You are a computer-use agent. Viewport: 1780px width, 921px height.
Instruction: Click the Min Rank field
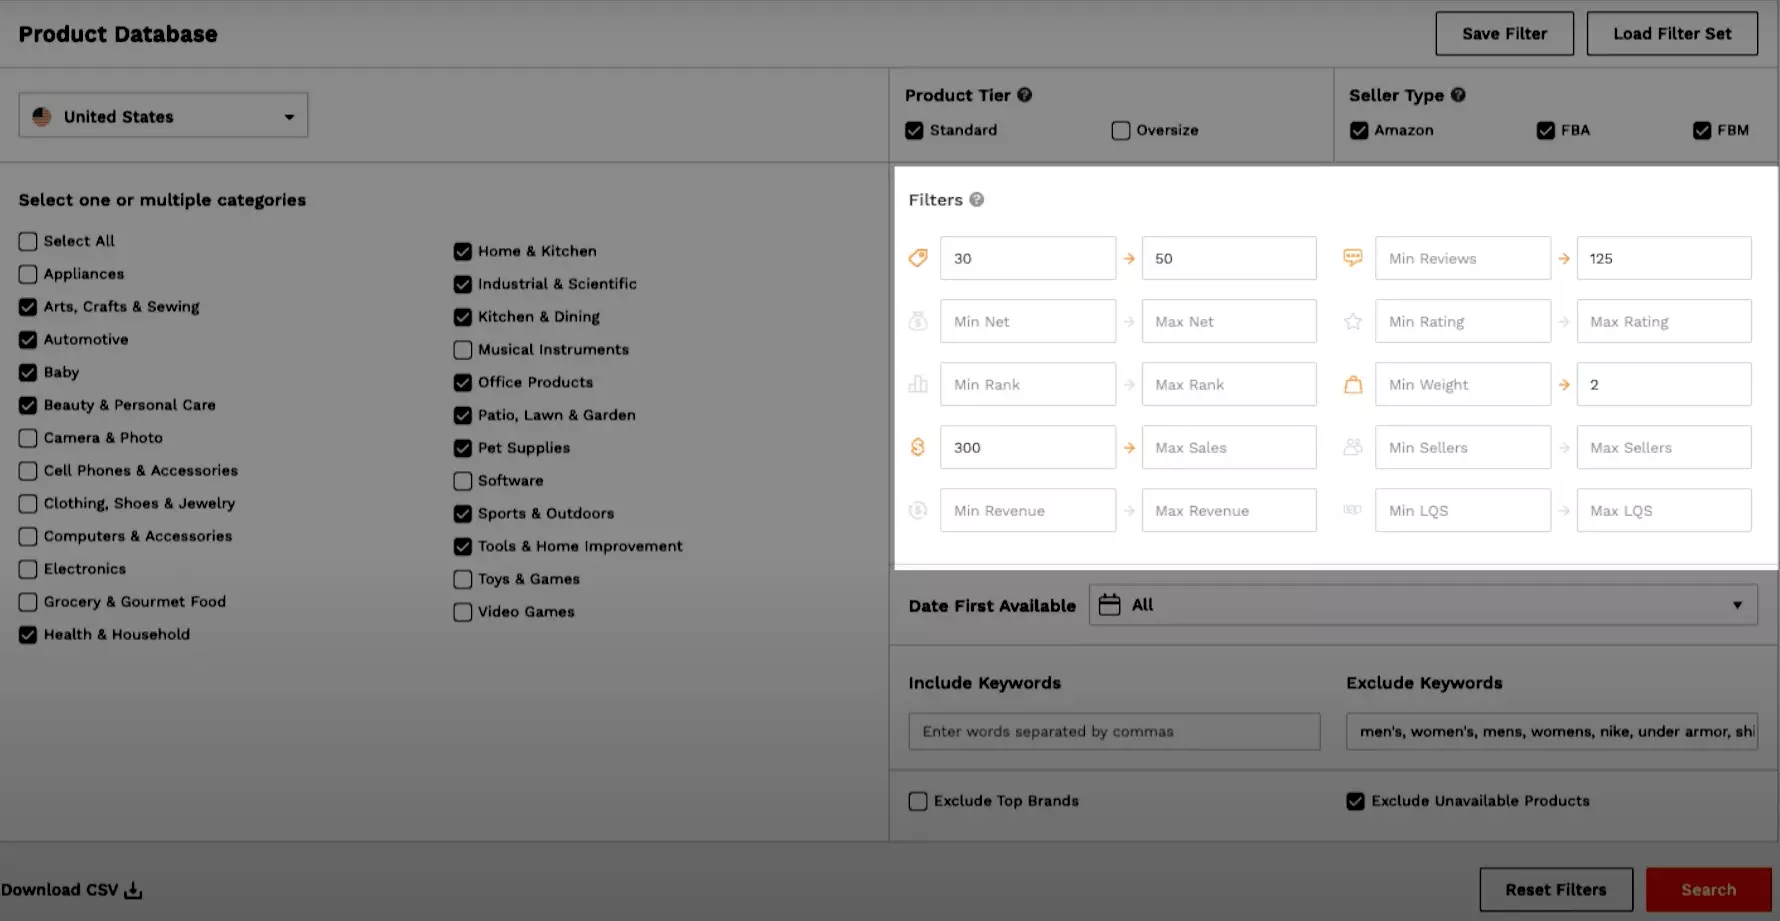(1028, 384)
